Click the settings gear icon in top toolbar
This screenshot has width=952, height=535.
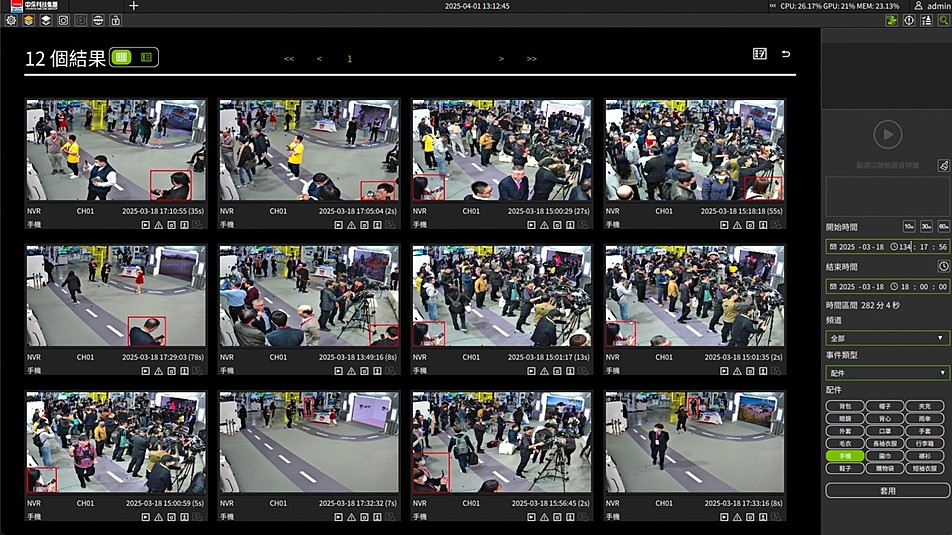[x=12, y=20]
